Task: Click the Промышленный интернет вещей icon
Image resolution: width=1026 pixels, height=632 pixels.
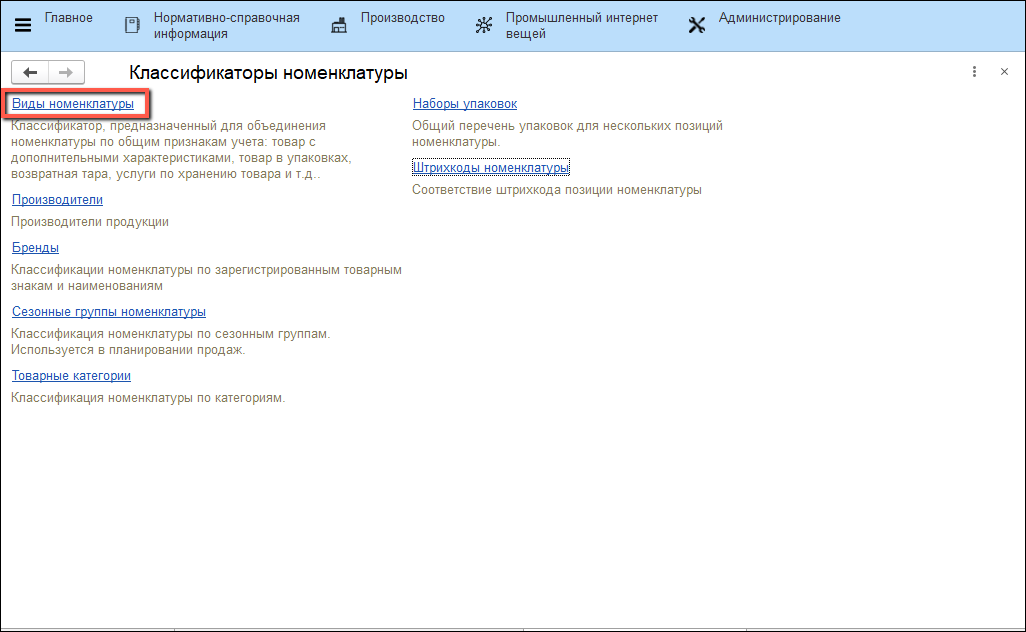Action: click(483, 26)
